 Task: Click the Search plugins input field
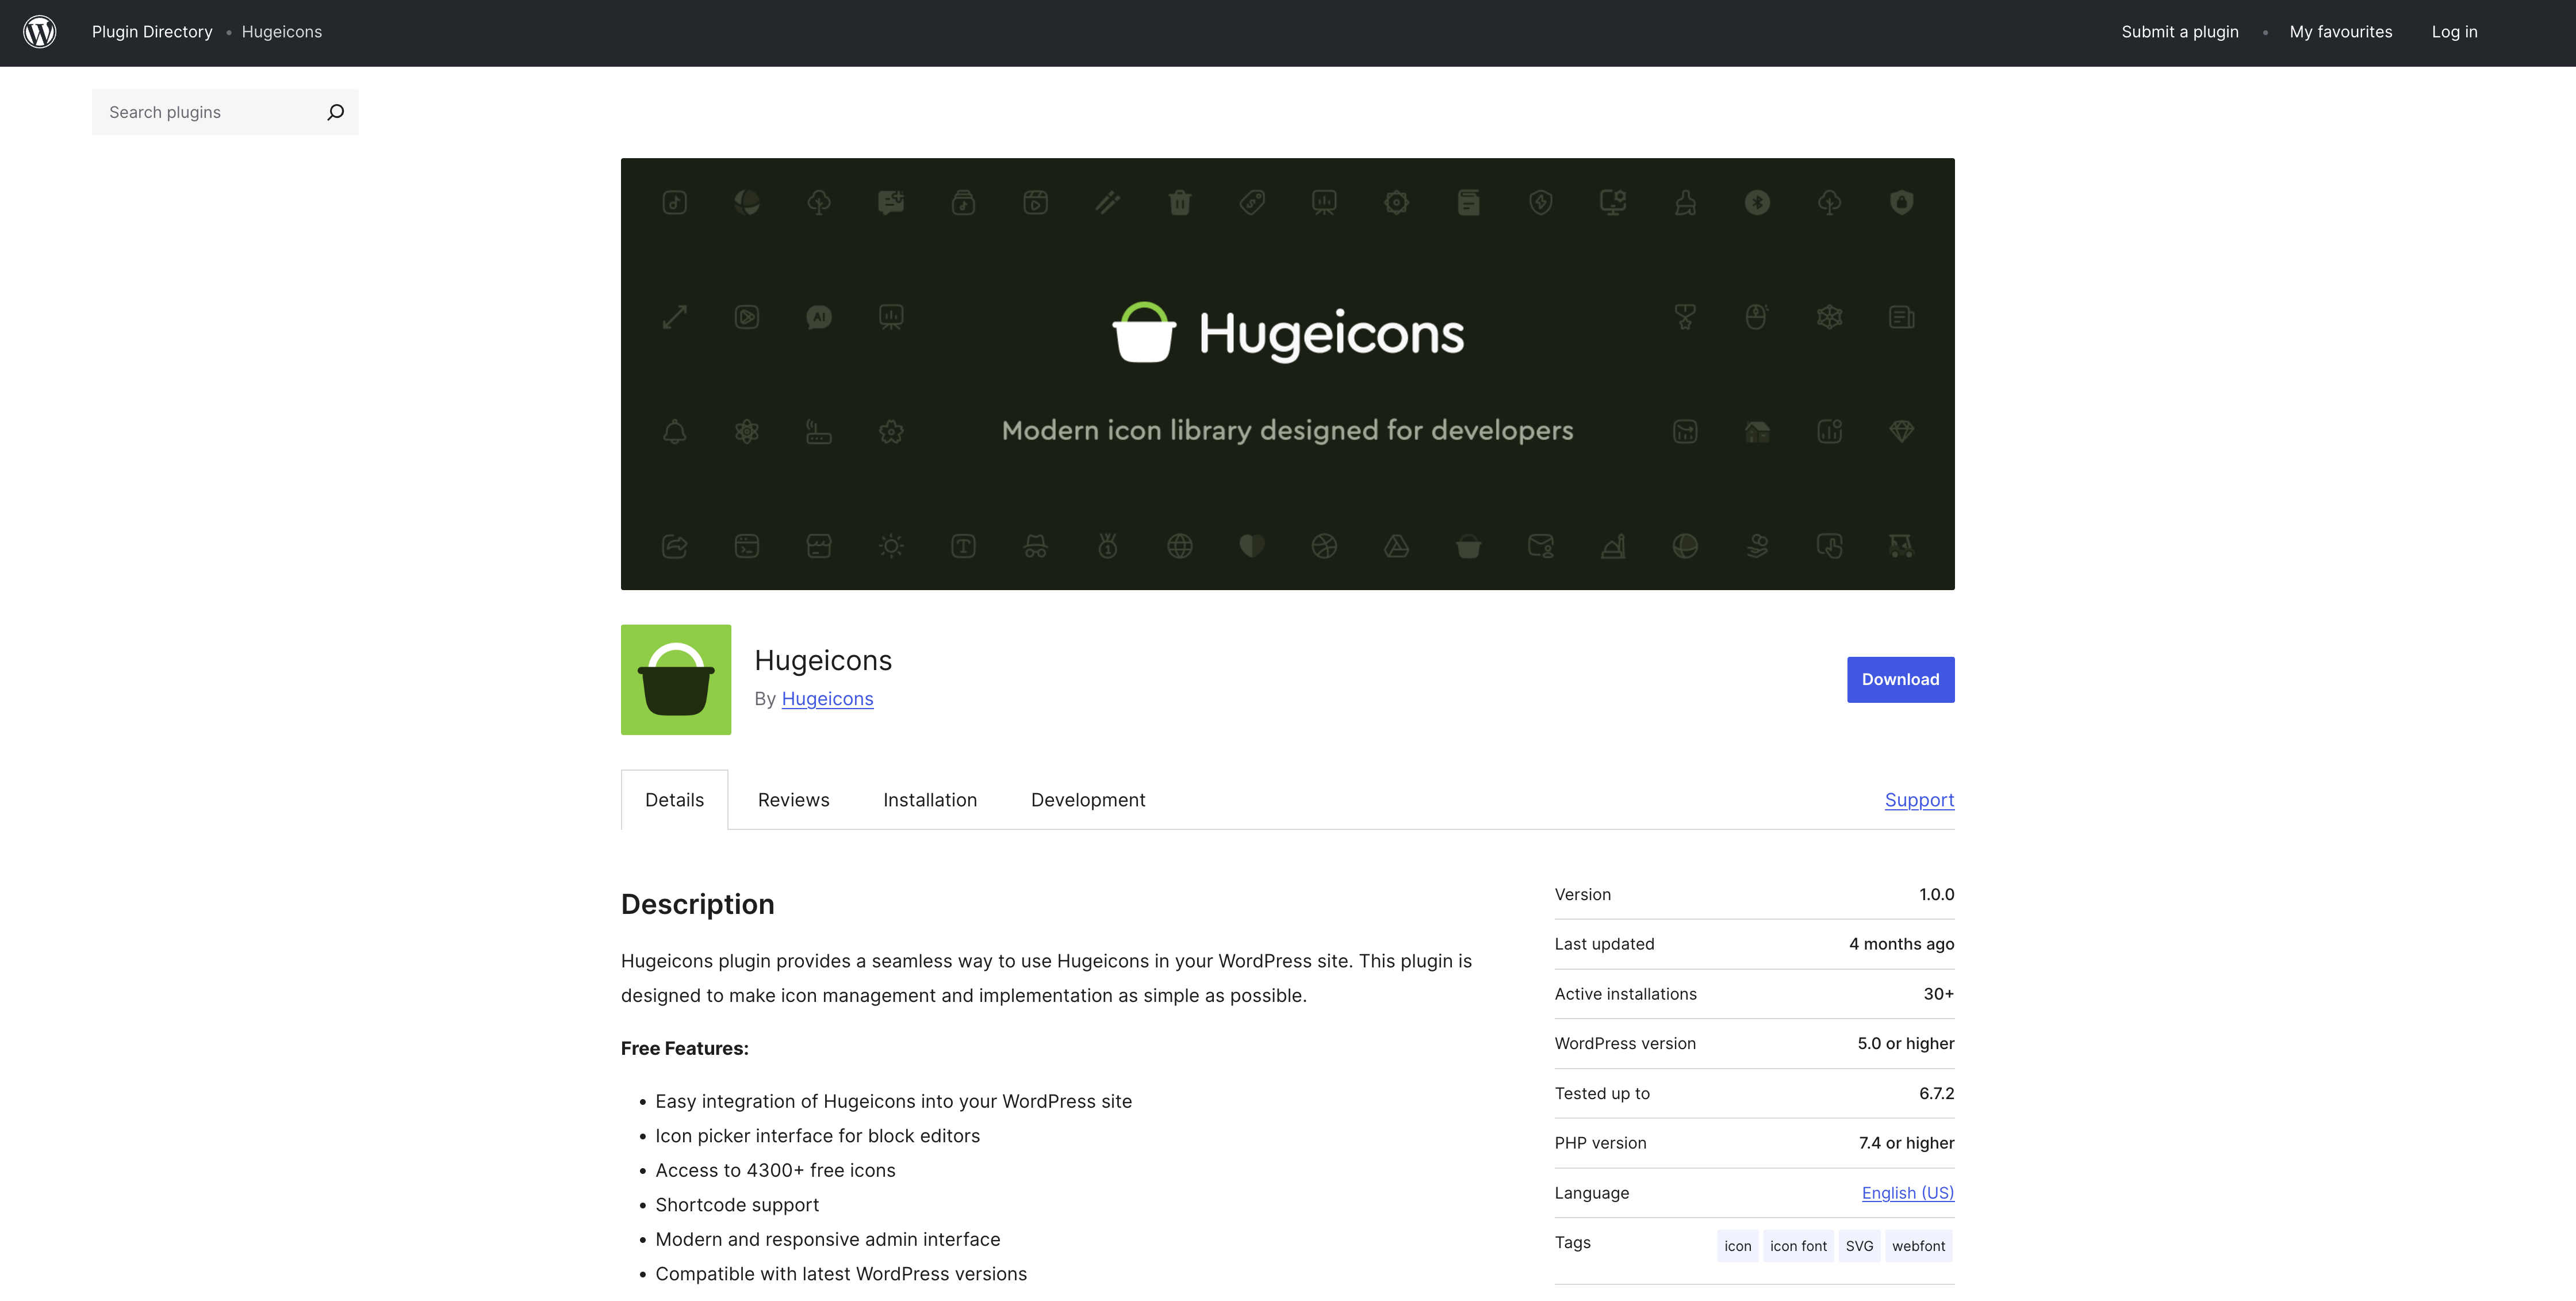tap(200, 112)
